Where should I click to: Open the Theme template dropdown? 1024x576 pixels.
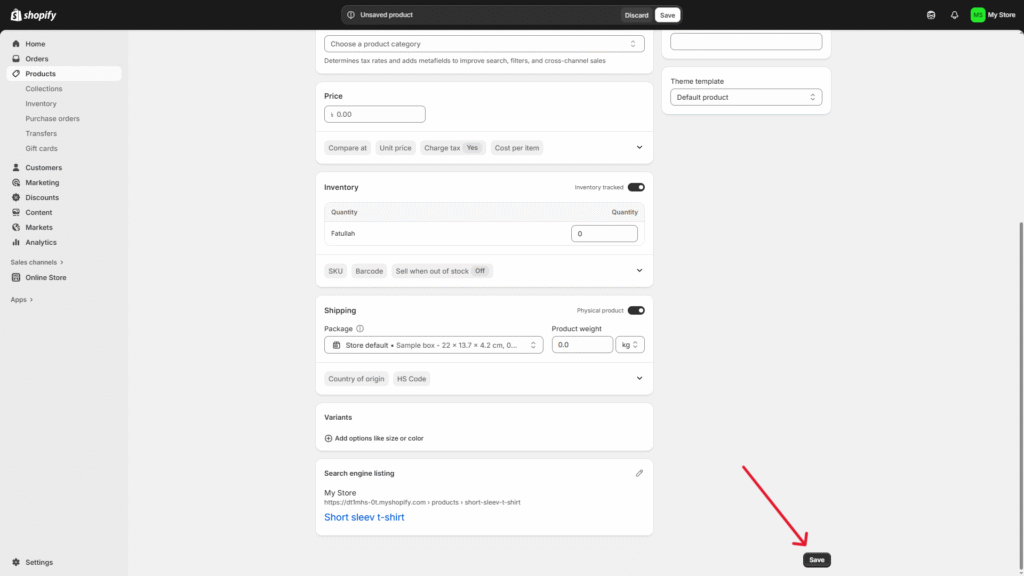click(x=746, y=97)
